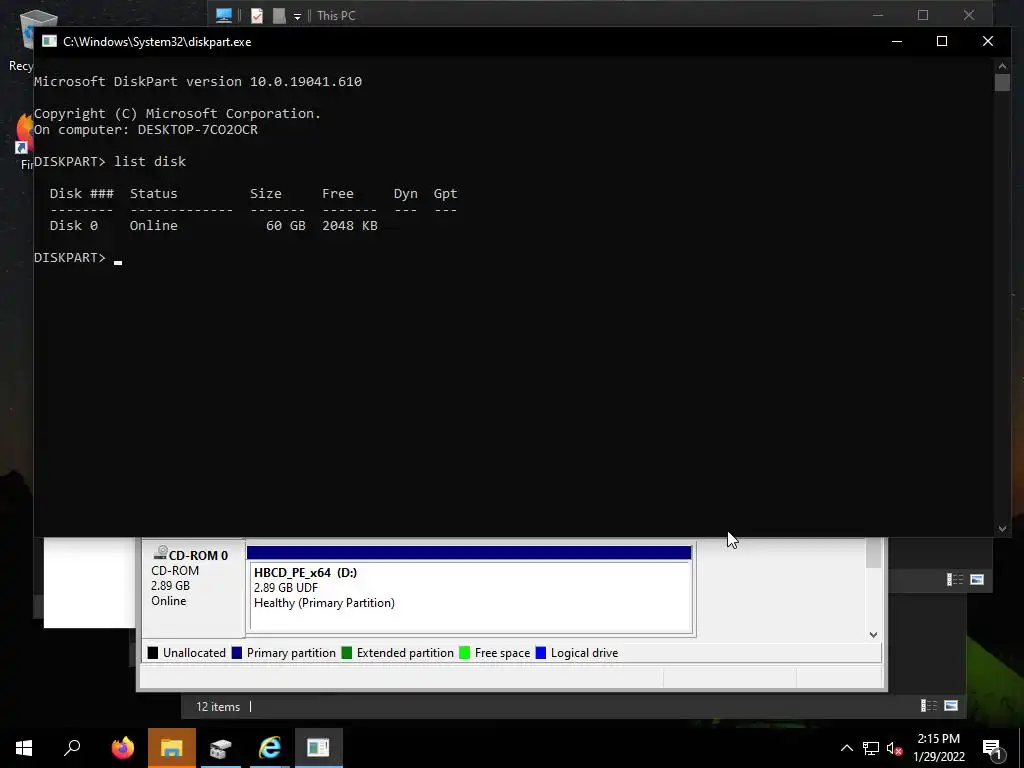Click the dark blue Primary partition legend swatch

(237, 652)
